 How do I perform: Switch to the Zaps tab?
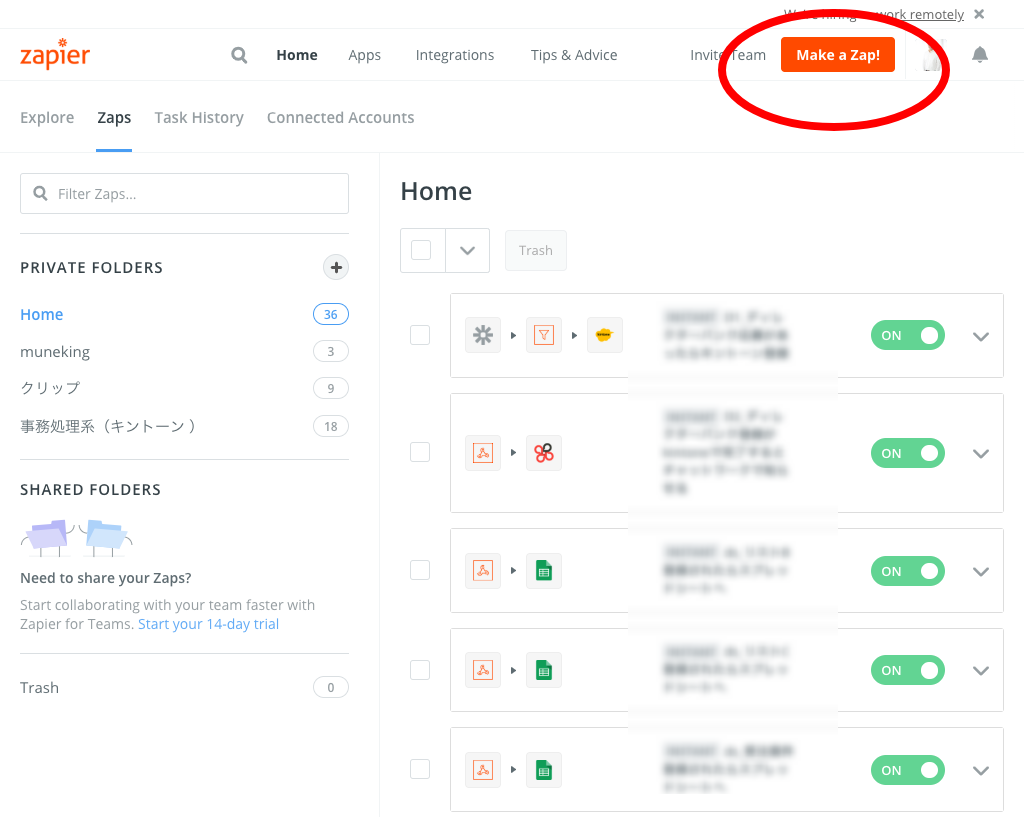coord(114,118)
